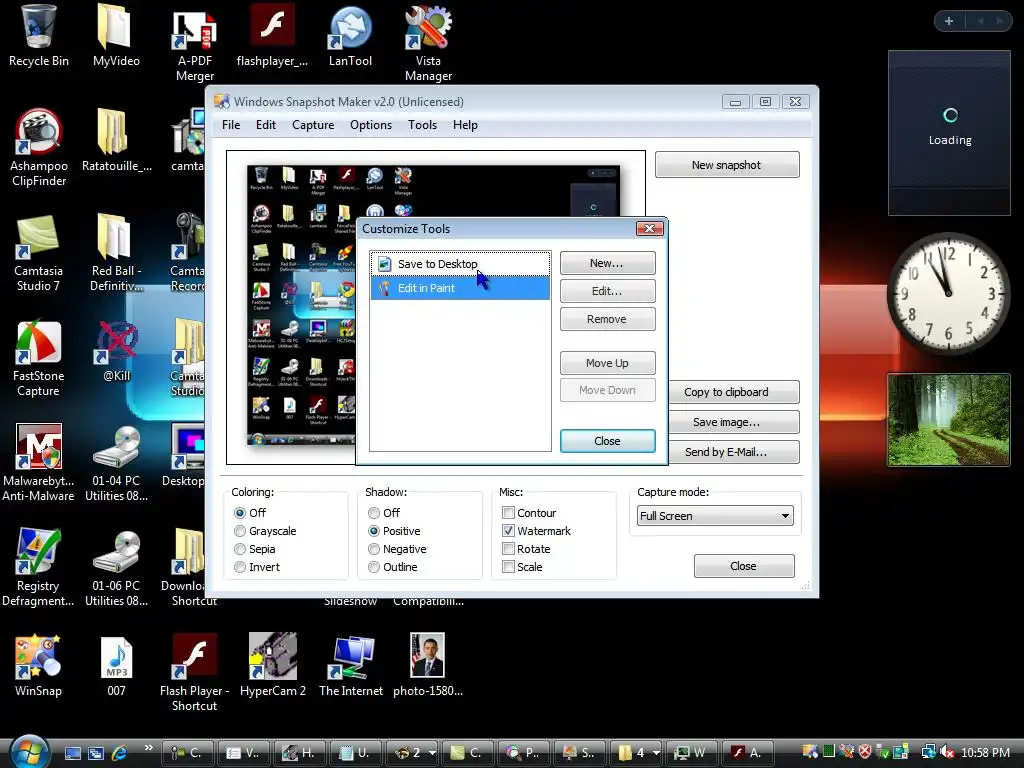Expand quick launch overflow chevron
The image size is (1024, 768).
click(x=148, y=748)
